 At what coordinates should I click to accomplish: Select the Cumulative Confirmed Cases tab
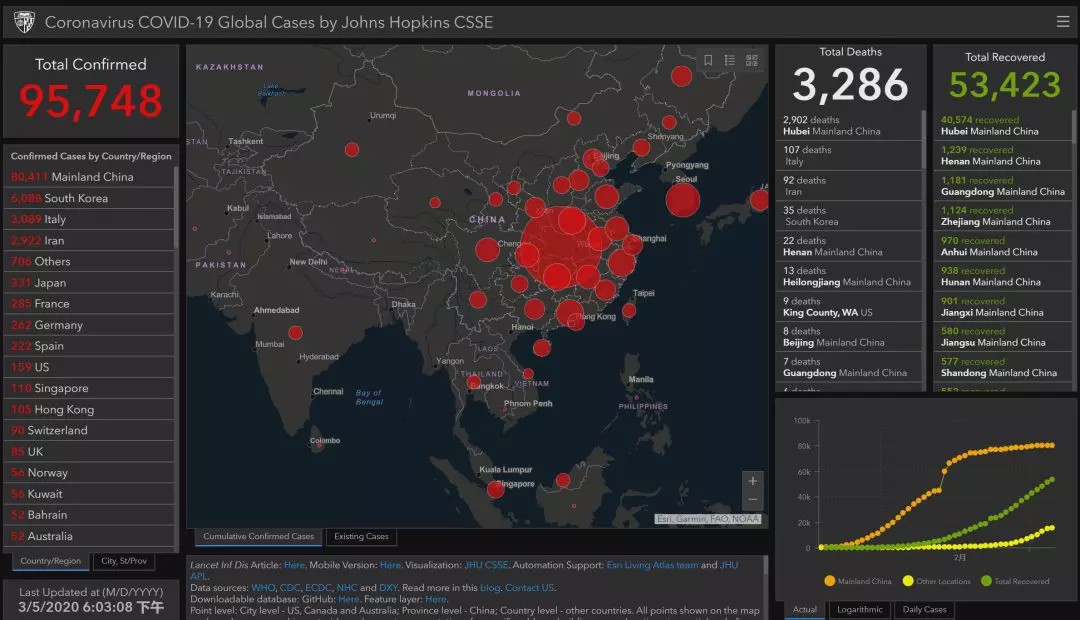tap(258, 537)
